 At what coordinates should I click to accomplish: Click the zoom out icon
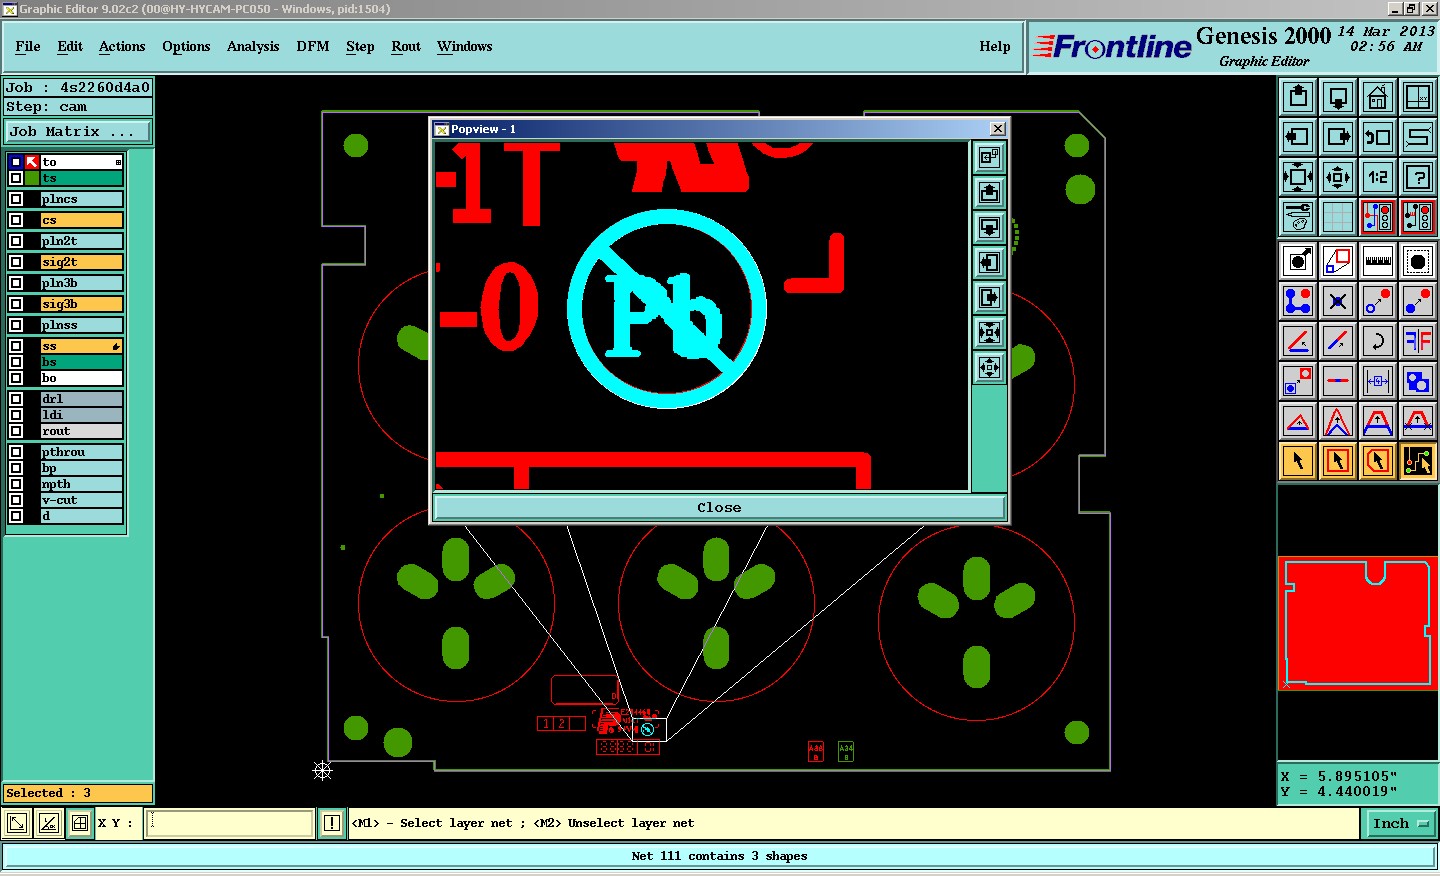[x=1338, y=177]
